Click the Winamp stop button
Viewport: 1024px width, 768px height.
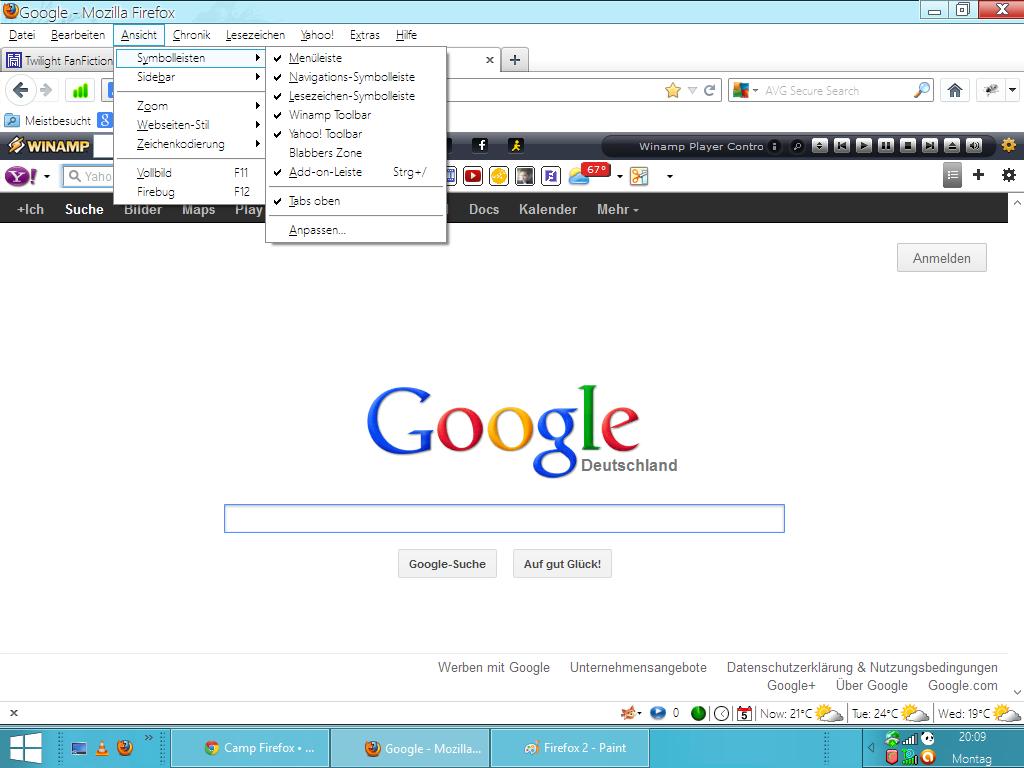click(908, 146)
